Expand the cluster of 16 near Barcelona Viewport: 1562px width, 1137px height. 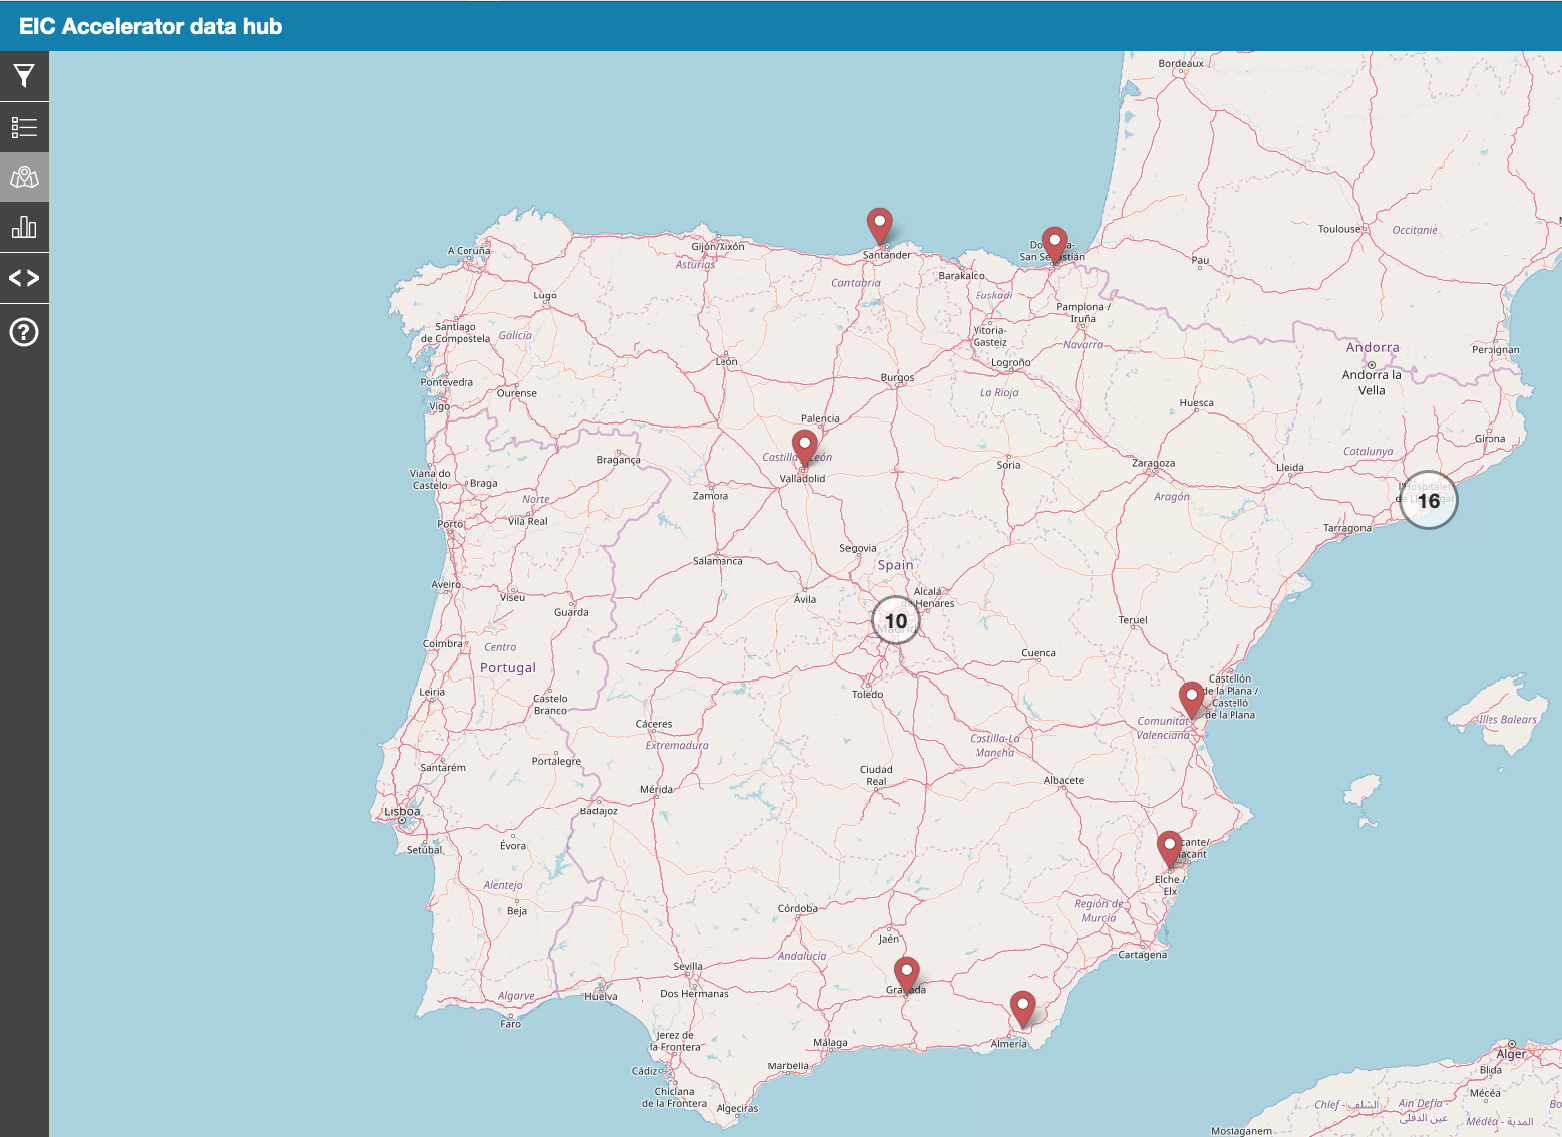pos(1429,500)
